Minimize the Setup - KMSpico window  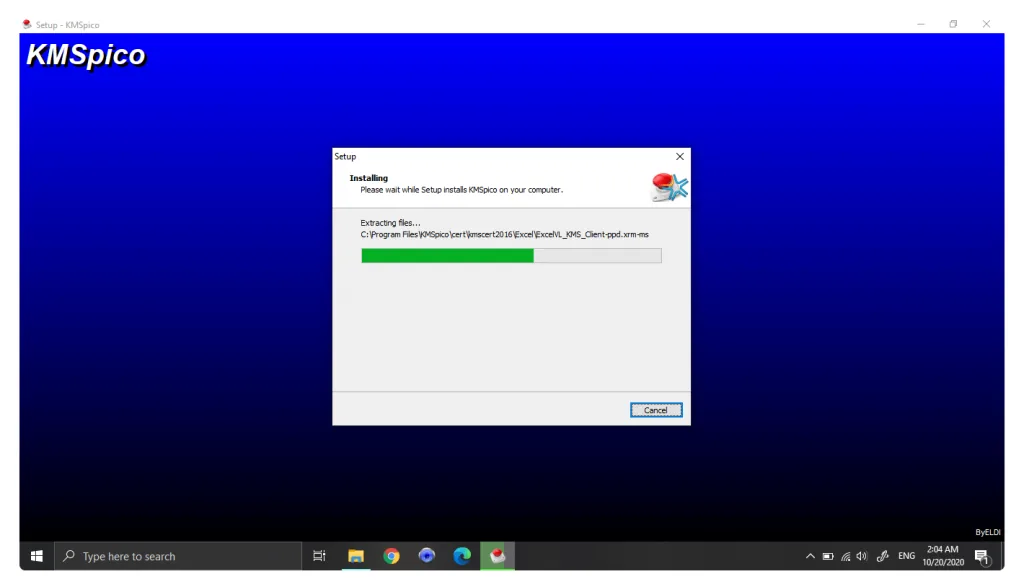click(921, 24)
